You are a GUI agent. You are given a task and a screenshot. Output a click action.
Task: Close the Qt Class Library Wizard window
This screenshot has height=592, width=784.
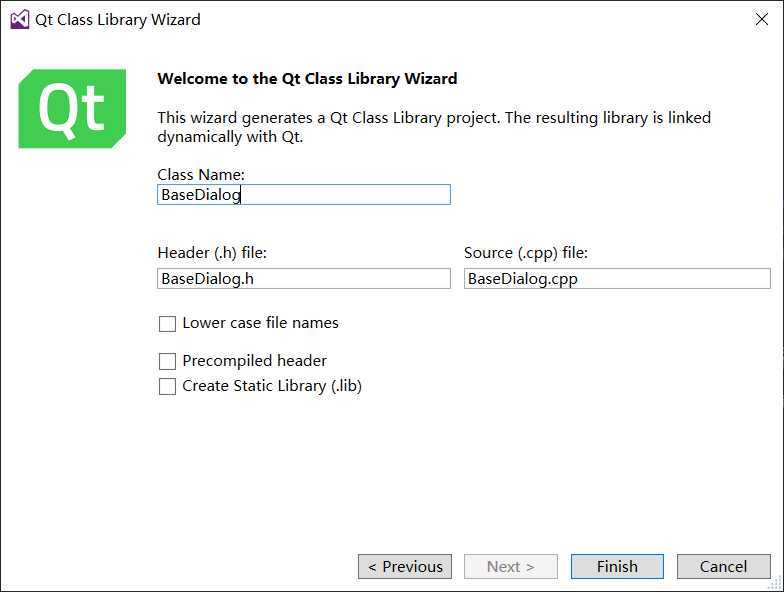(x=762, y=20)
